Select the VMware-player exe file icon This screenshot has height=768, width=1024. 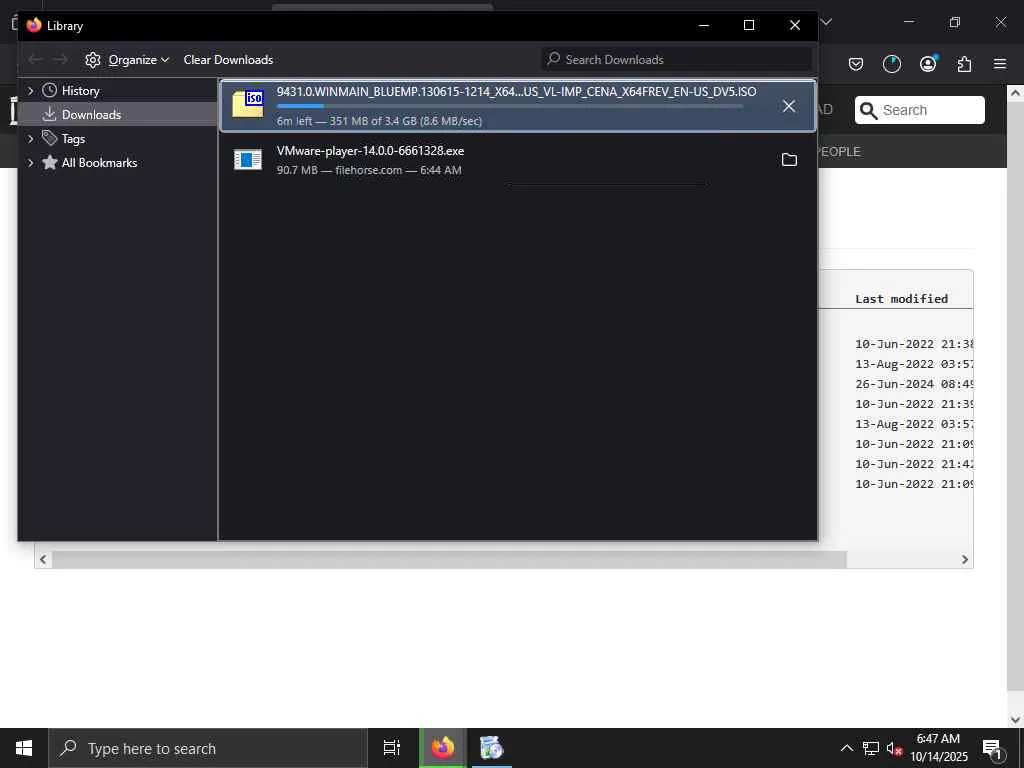(x=248, y=160)
